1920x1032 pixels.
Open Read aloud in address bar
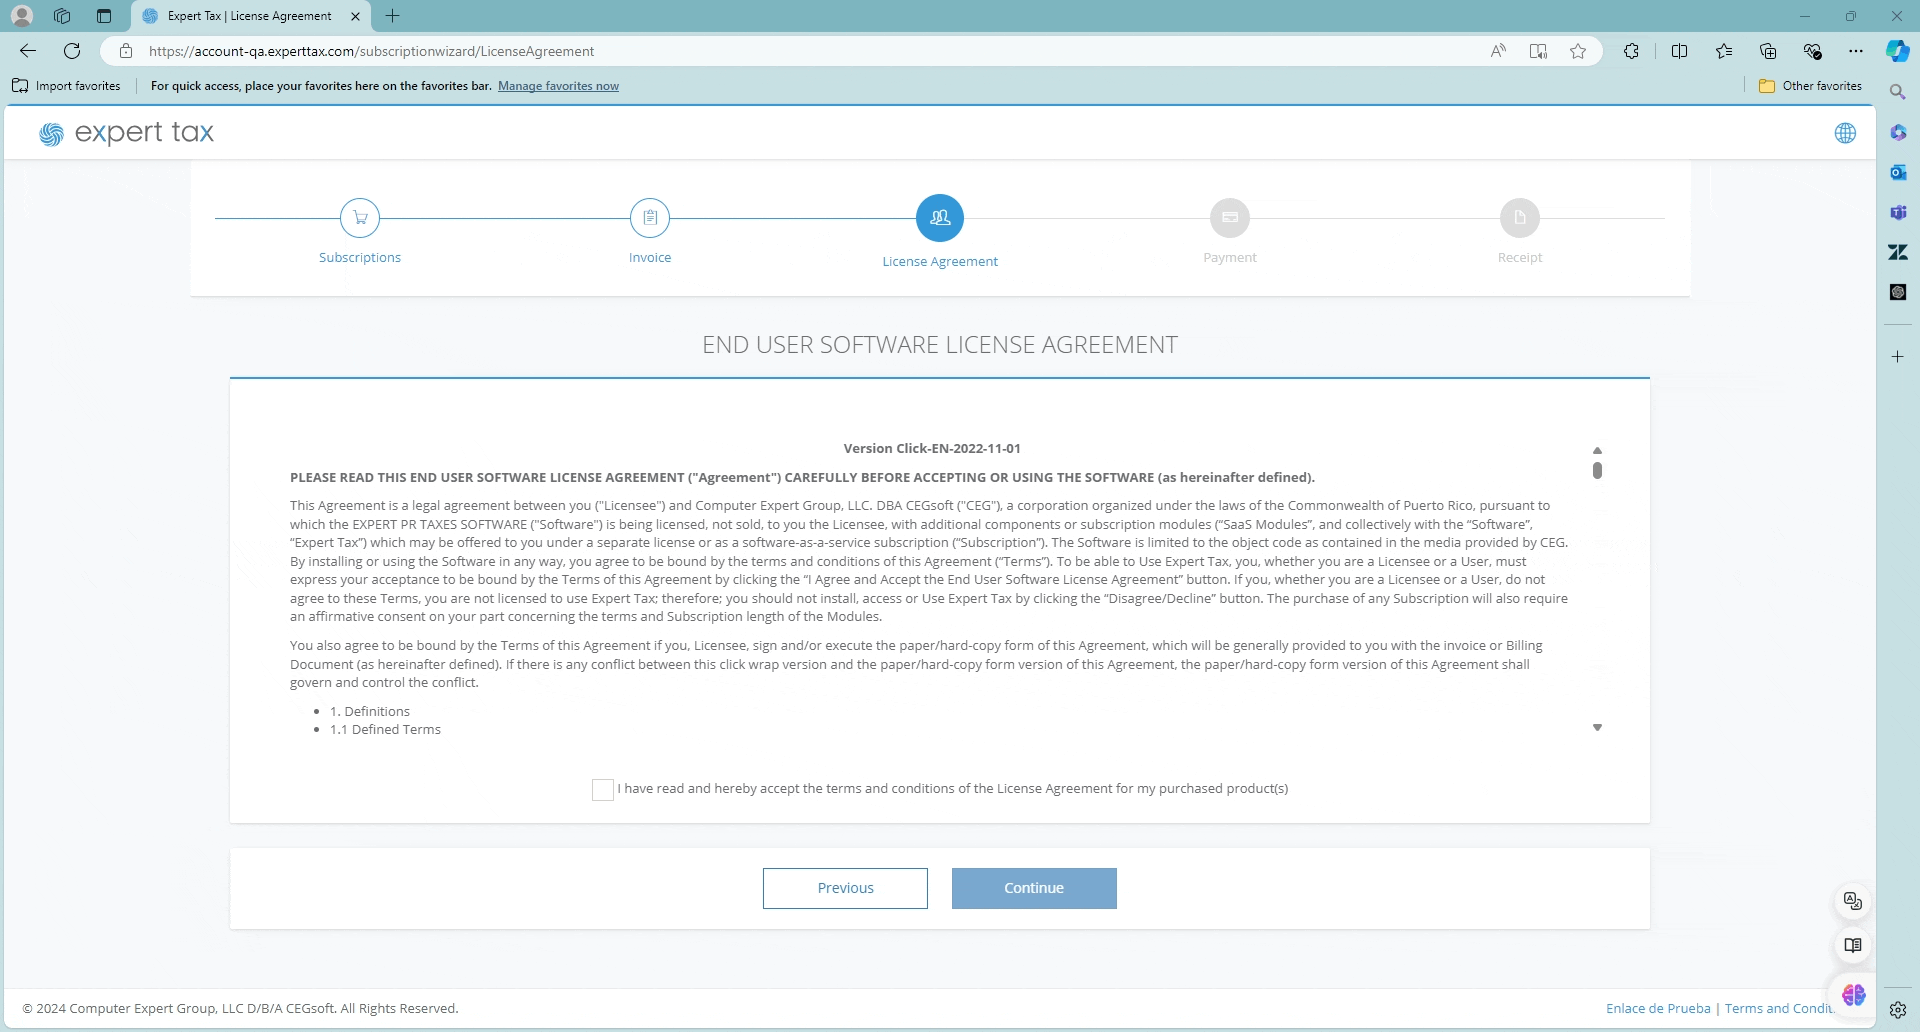point(1498,51)
